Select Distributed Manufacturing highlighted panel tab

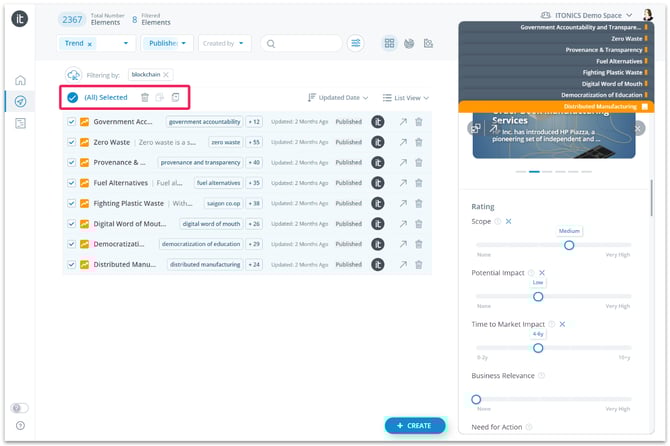[x=602, y=106]
